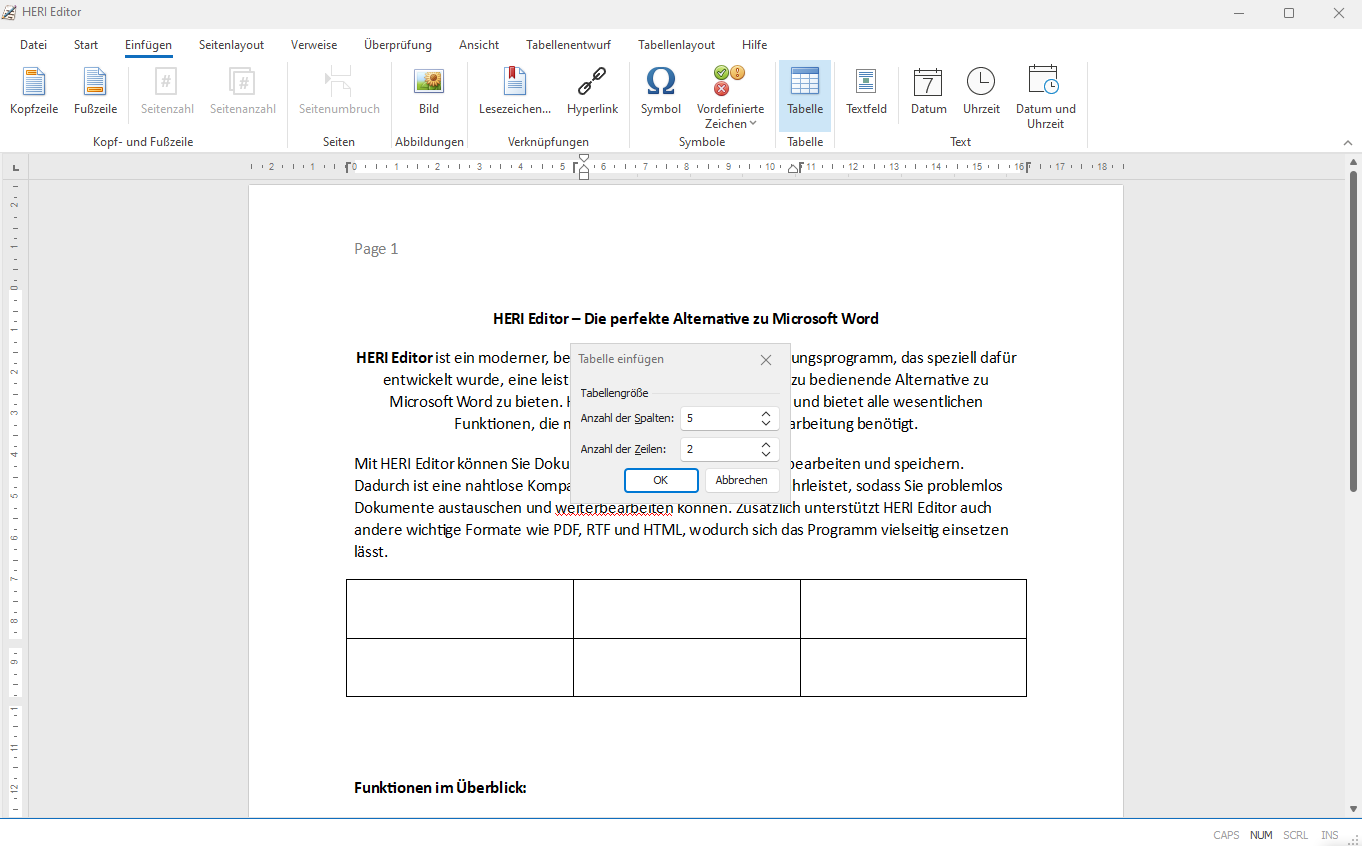Insert Datum und Uhrzeit field
Viewport: 1362px width, 846px height.
tap(1046, 97)
